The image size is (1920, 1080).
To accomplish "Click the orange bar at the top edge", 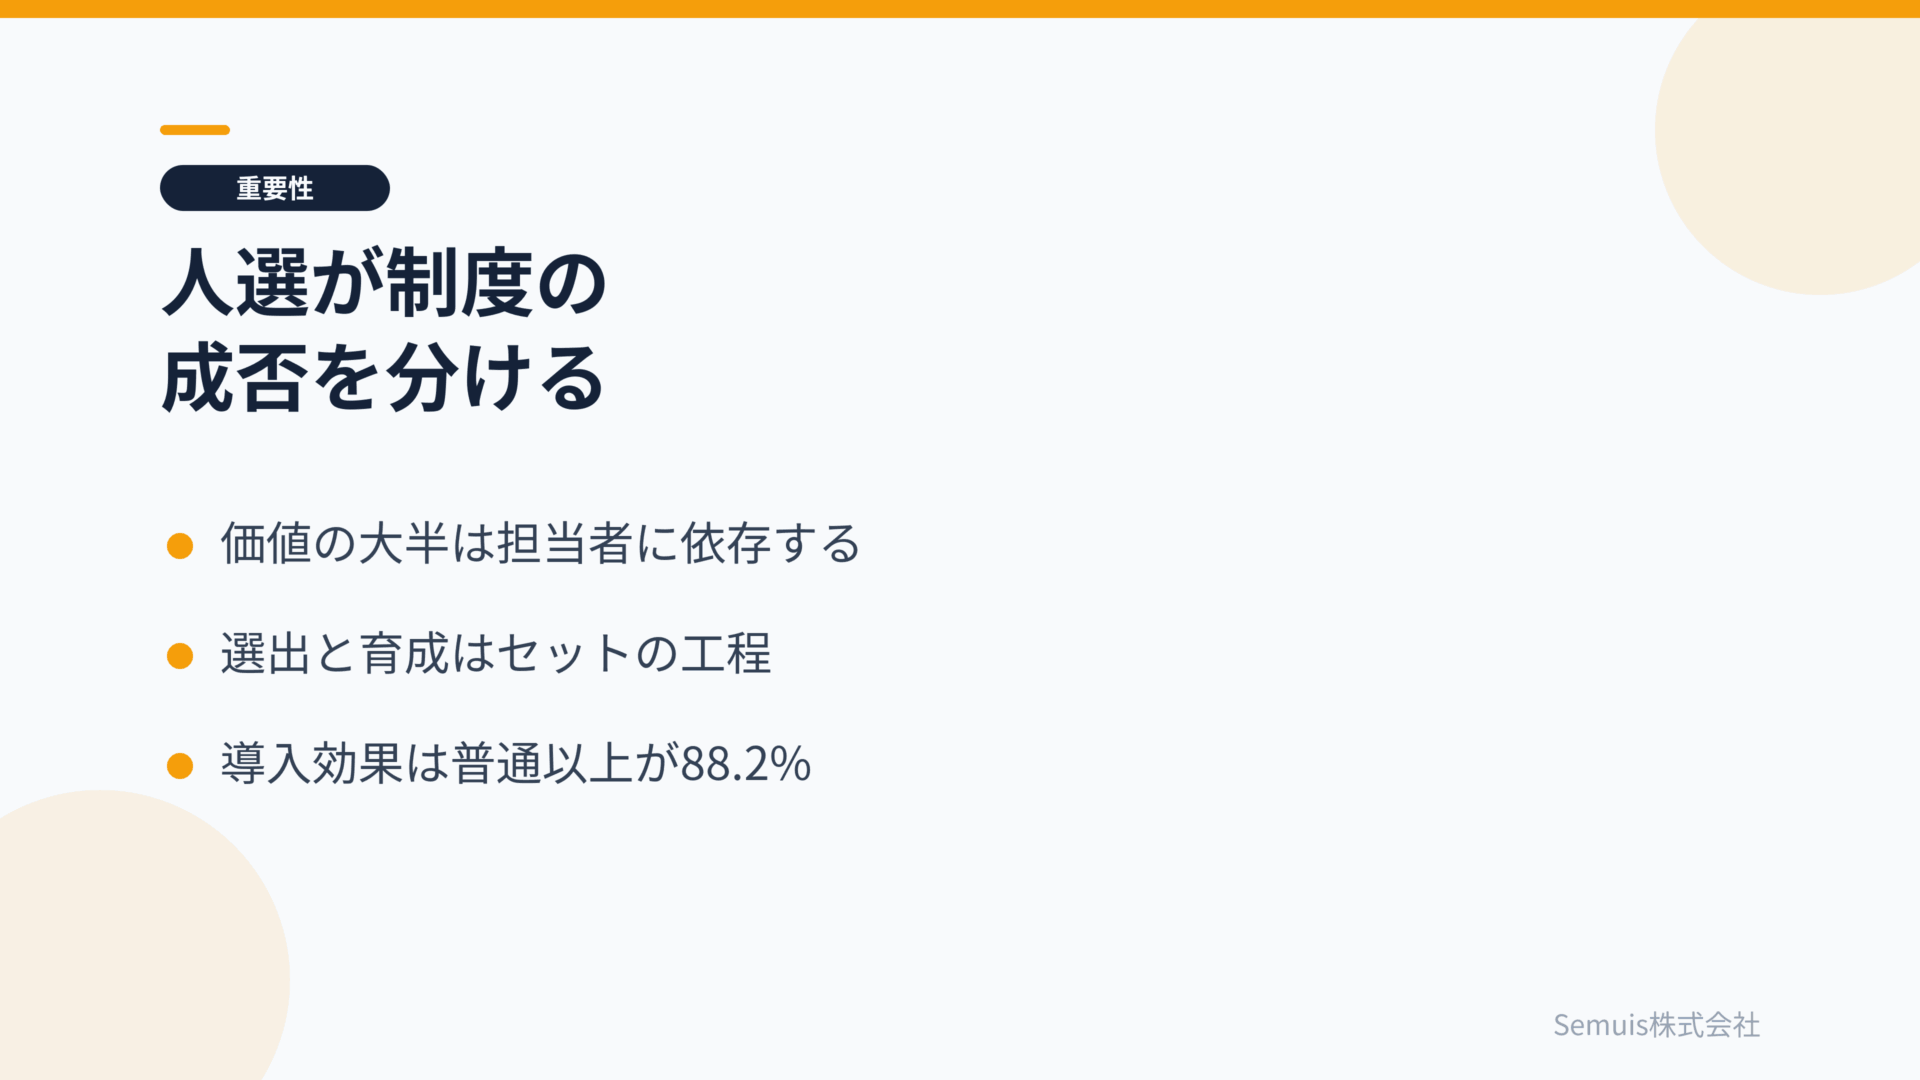I will coord(960,9).
